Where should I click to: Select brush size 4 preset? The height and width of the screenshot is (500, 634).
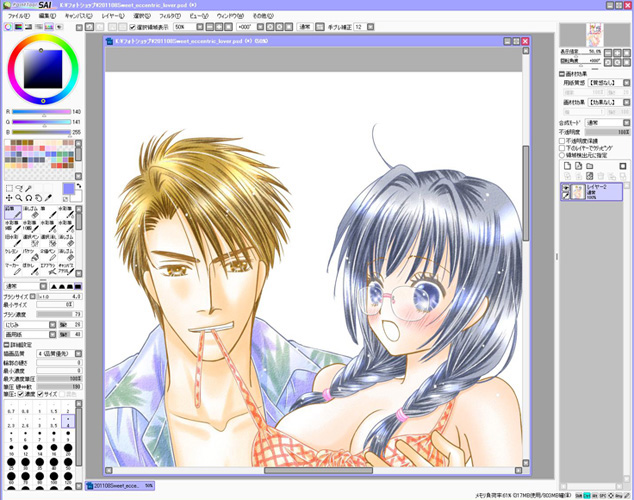click(68, 421)
